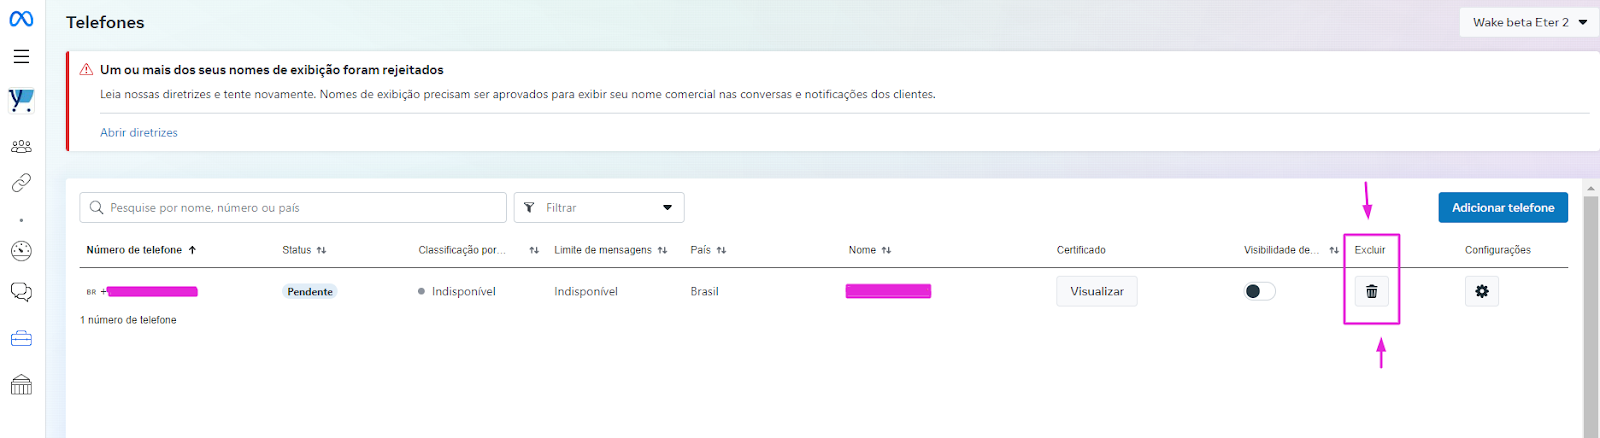Open the Filtrar dropdown

[598, 207]
